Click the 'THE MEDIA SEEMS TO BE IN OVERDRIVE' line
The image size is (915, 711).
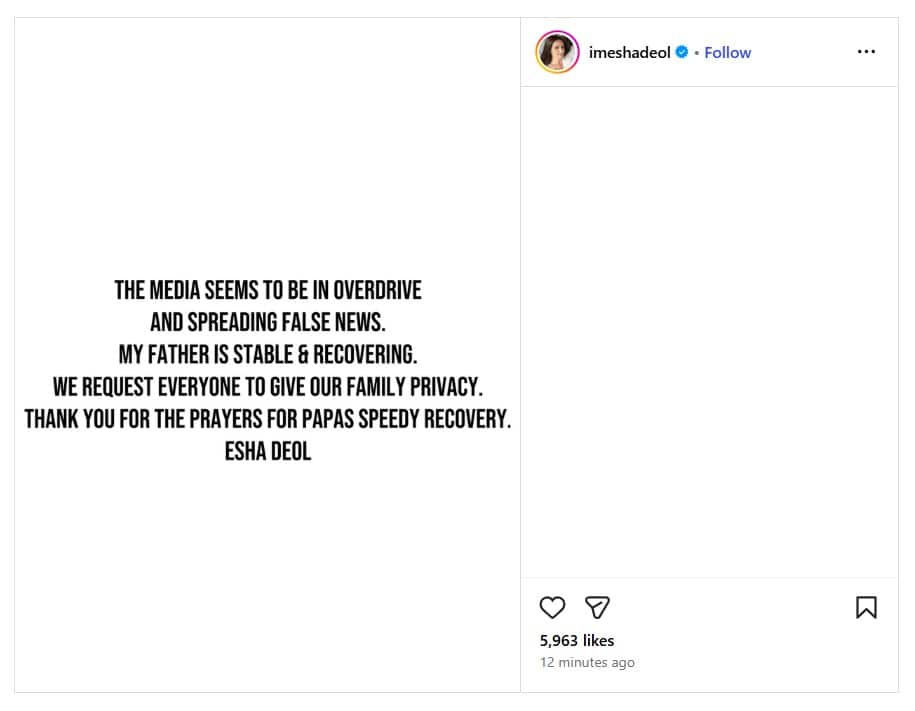(x=268, y=290)
